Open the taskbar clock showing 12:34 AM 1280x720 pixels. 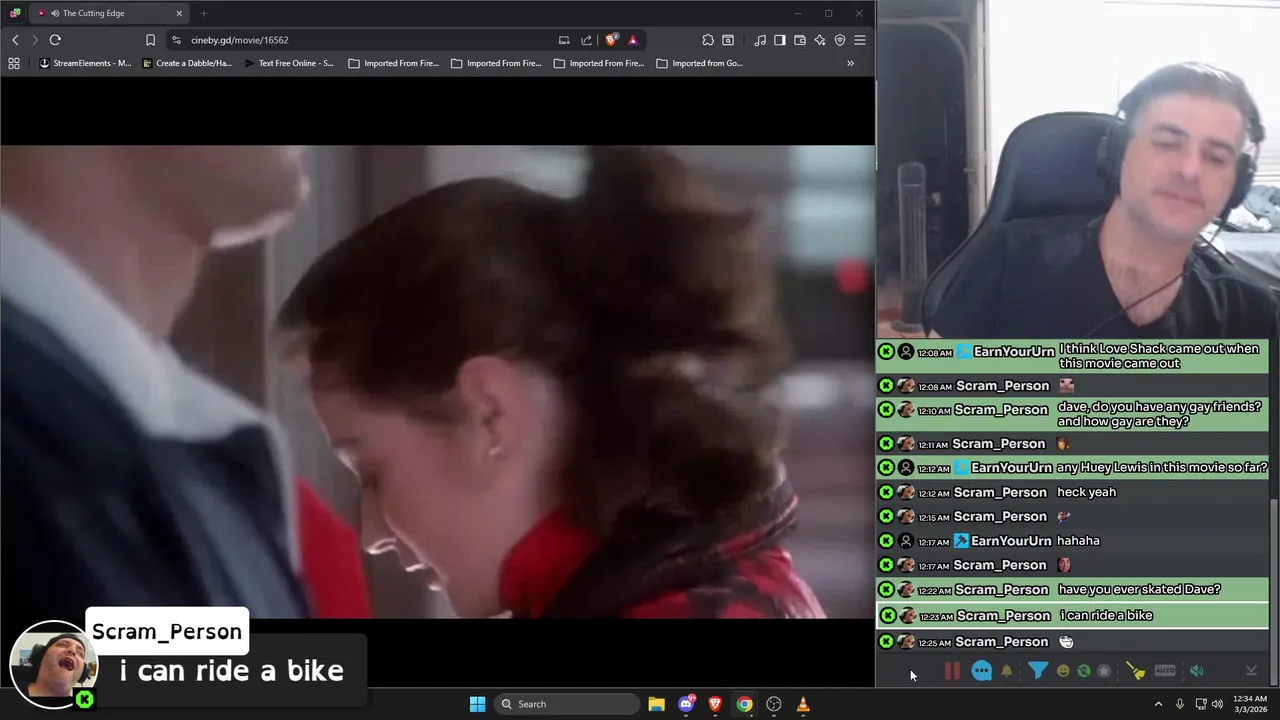click(x=1250, y=704)
